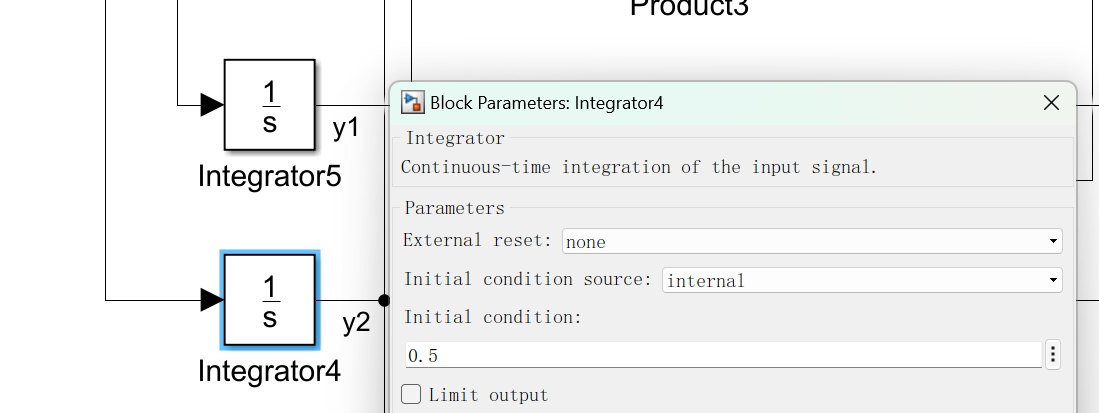The image size is (1099, 413).
Task: Click the Continuous-time integration description text
Action: pos(639,167)
